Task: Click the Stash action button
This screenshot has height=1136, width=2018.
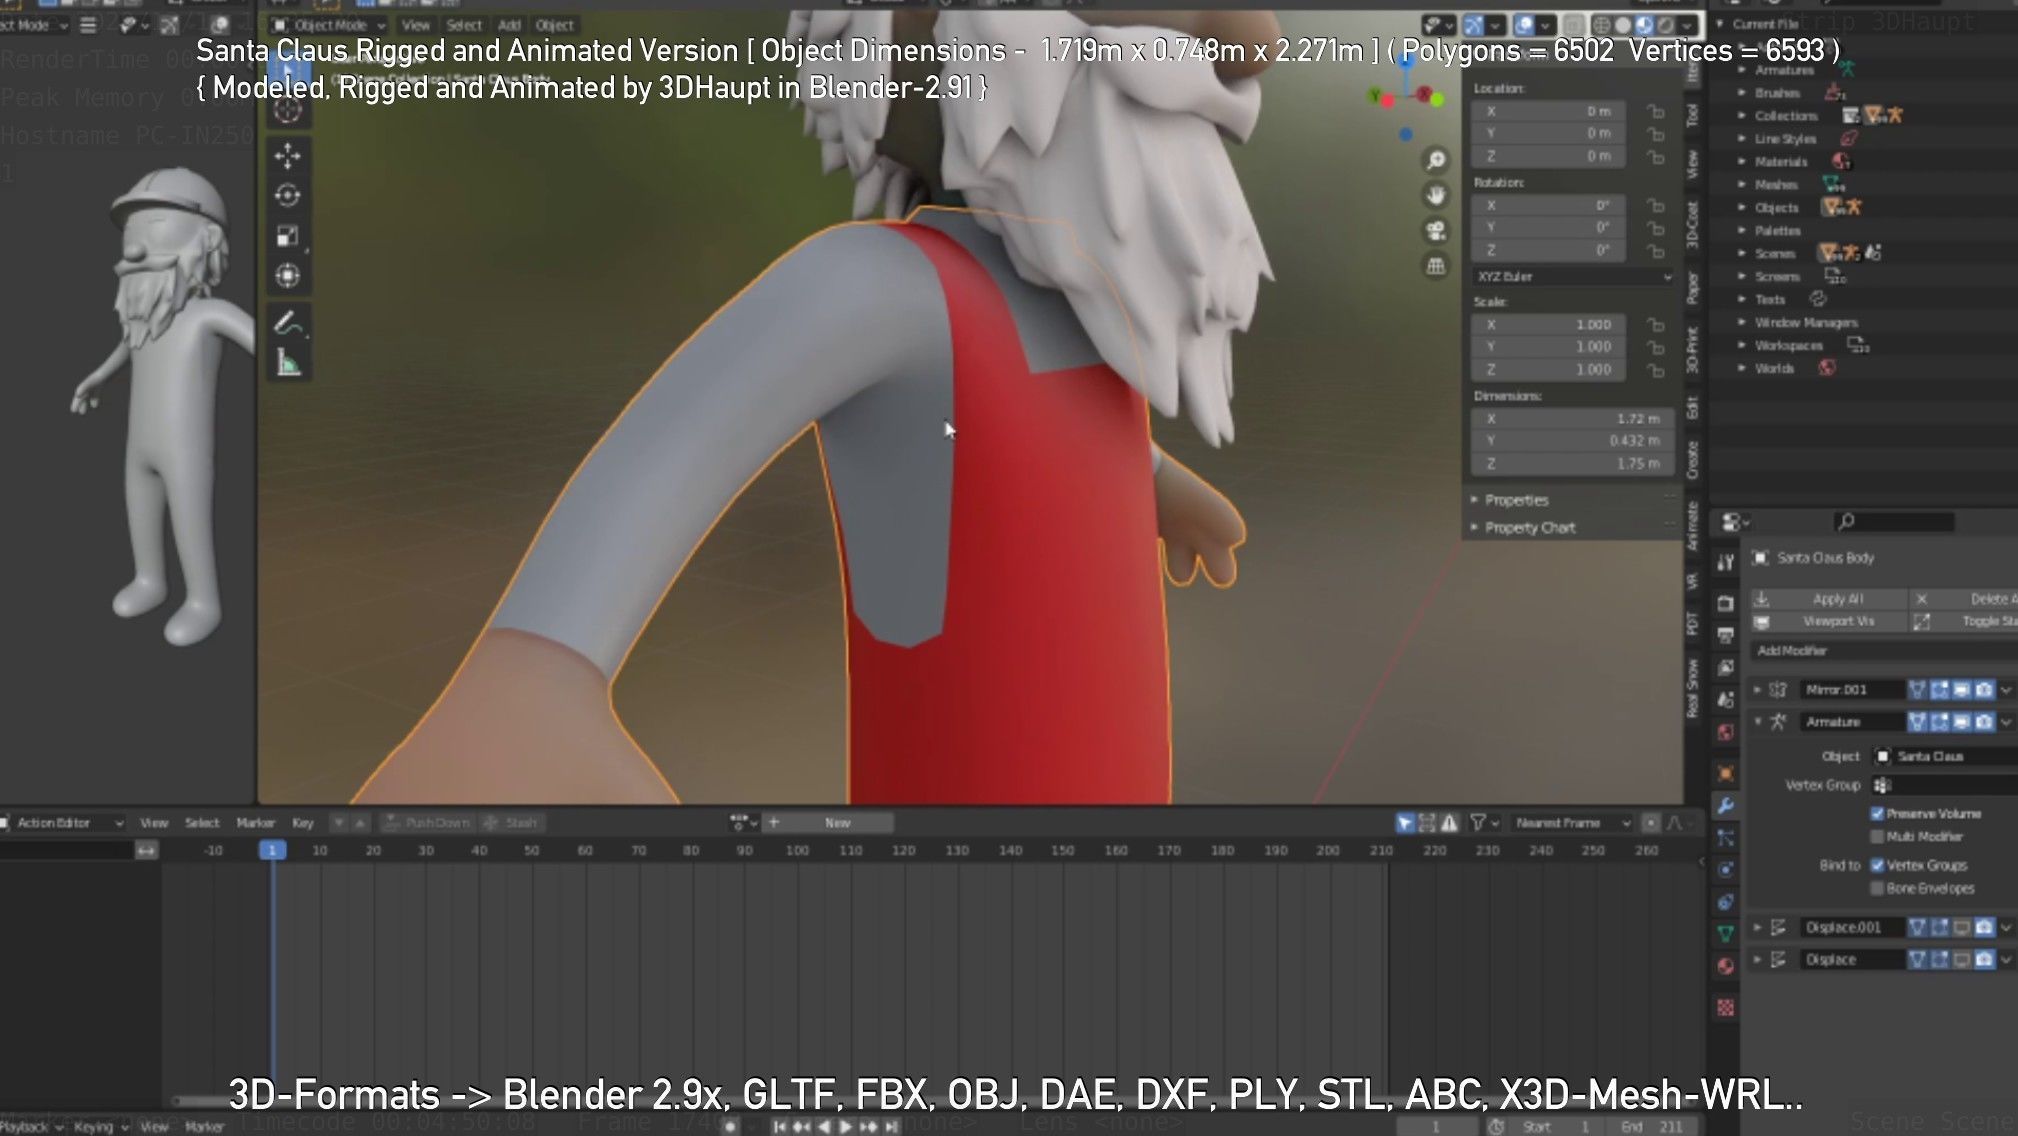Action: tap(510, 823)
